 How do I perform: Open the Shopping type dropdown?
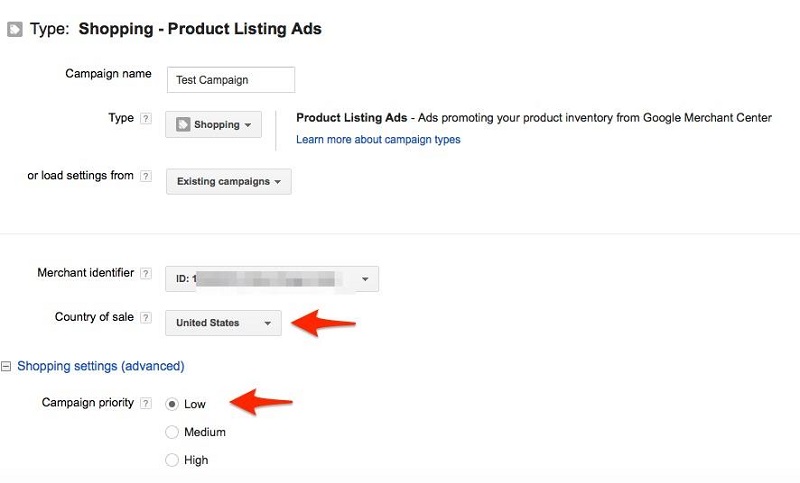click(213, 125)
